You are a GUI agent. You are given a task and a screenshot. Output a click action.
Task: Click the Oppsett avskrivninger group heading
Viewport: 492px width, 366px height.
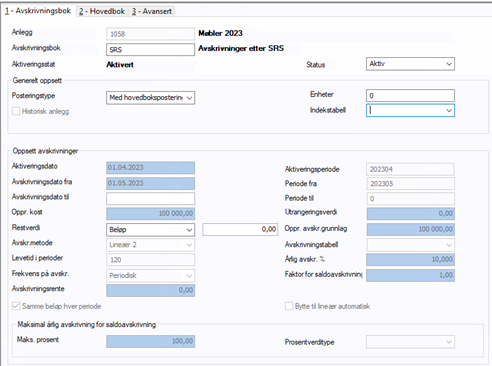click(x=45, y=151)
